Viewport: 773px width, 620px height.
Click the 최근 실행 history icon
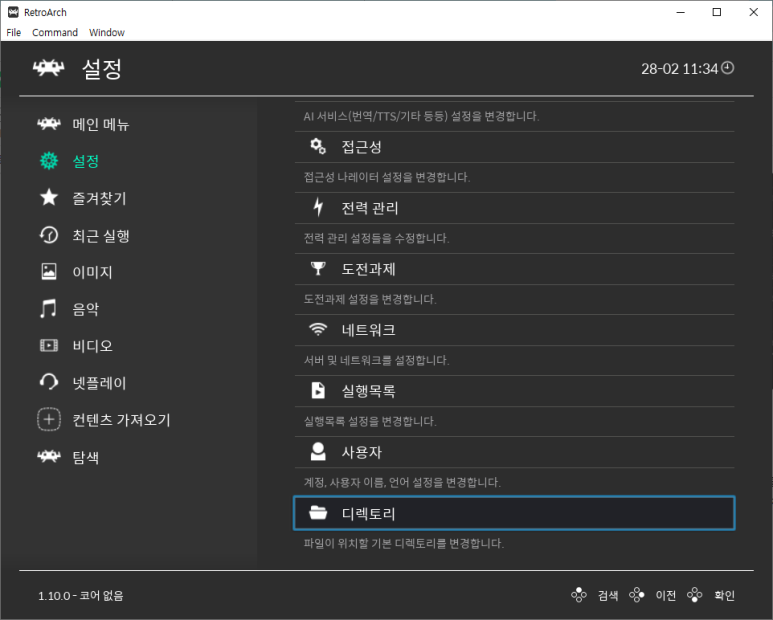click(x=49, y=235)
